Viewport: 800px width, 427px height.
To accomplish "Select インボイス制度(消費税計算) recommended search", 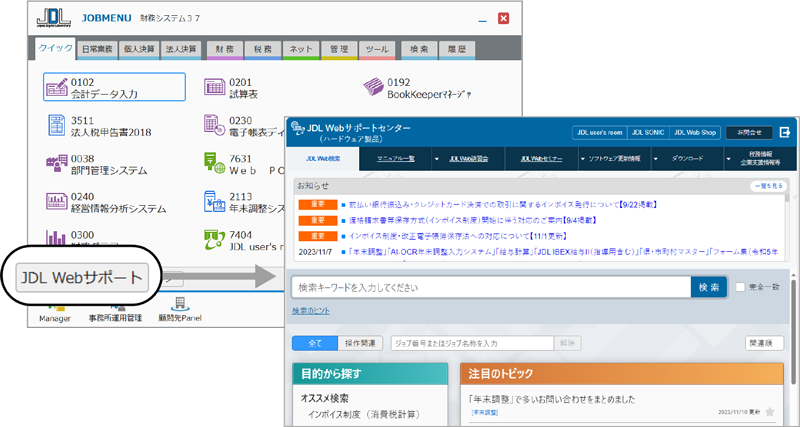I will (x=364, y=414).
